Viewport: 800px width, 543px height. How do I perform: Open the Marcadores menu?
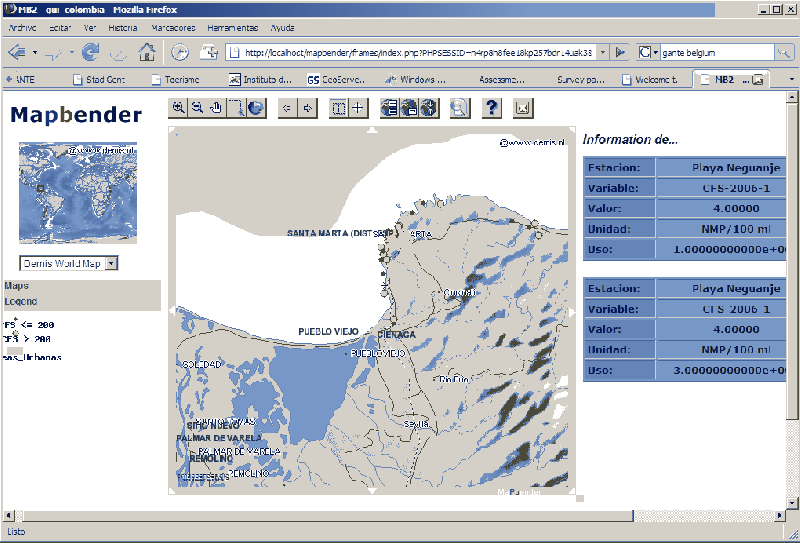point(175,28)
